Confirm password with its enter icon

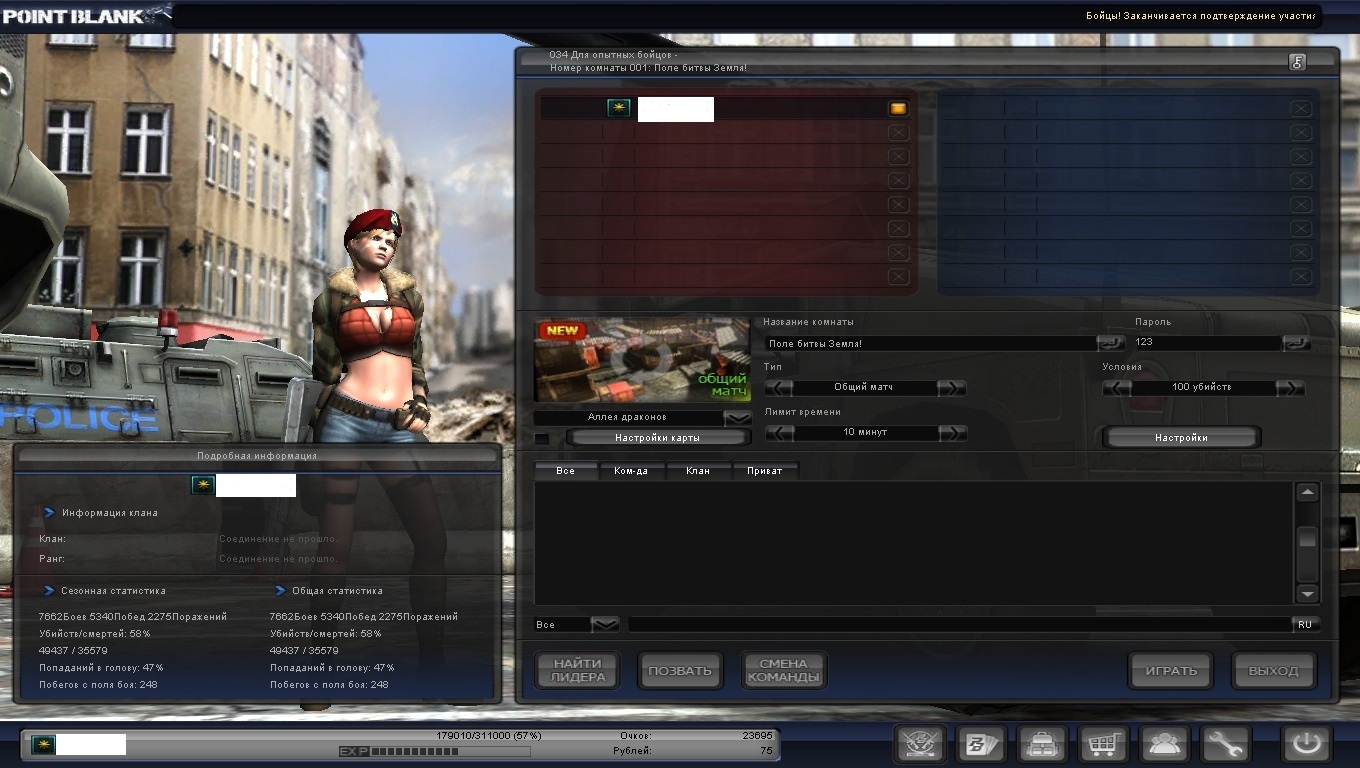(x=1295, y=342)
